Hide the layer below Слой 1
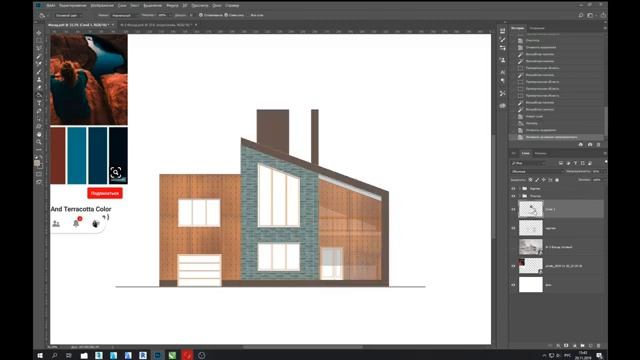Image resolution: width=640 pixels, height=360 pixels. pyautogui.click(x=513, y=228)
